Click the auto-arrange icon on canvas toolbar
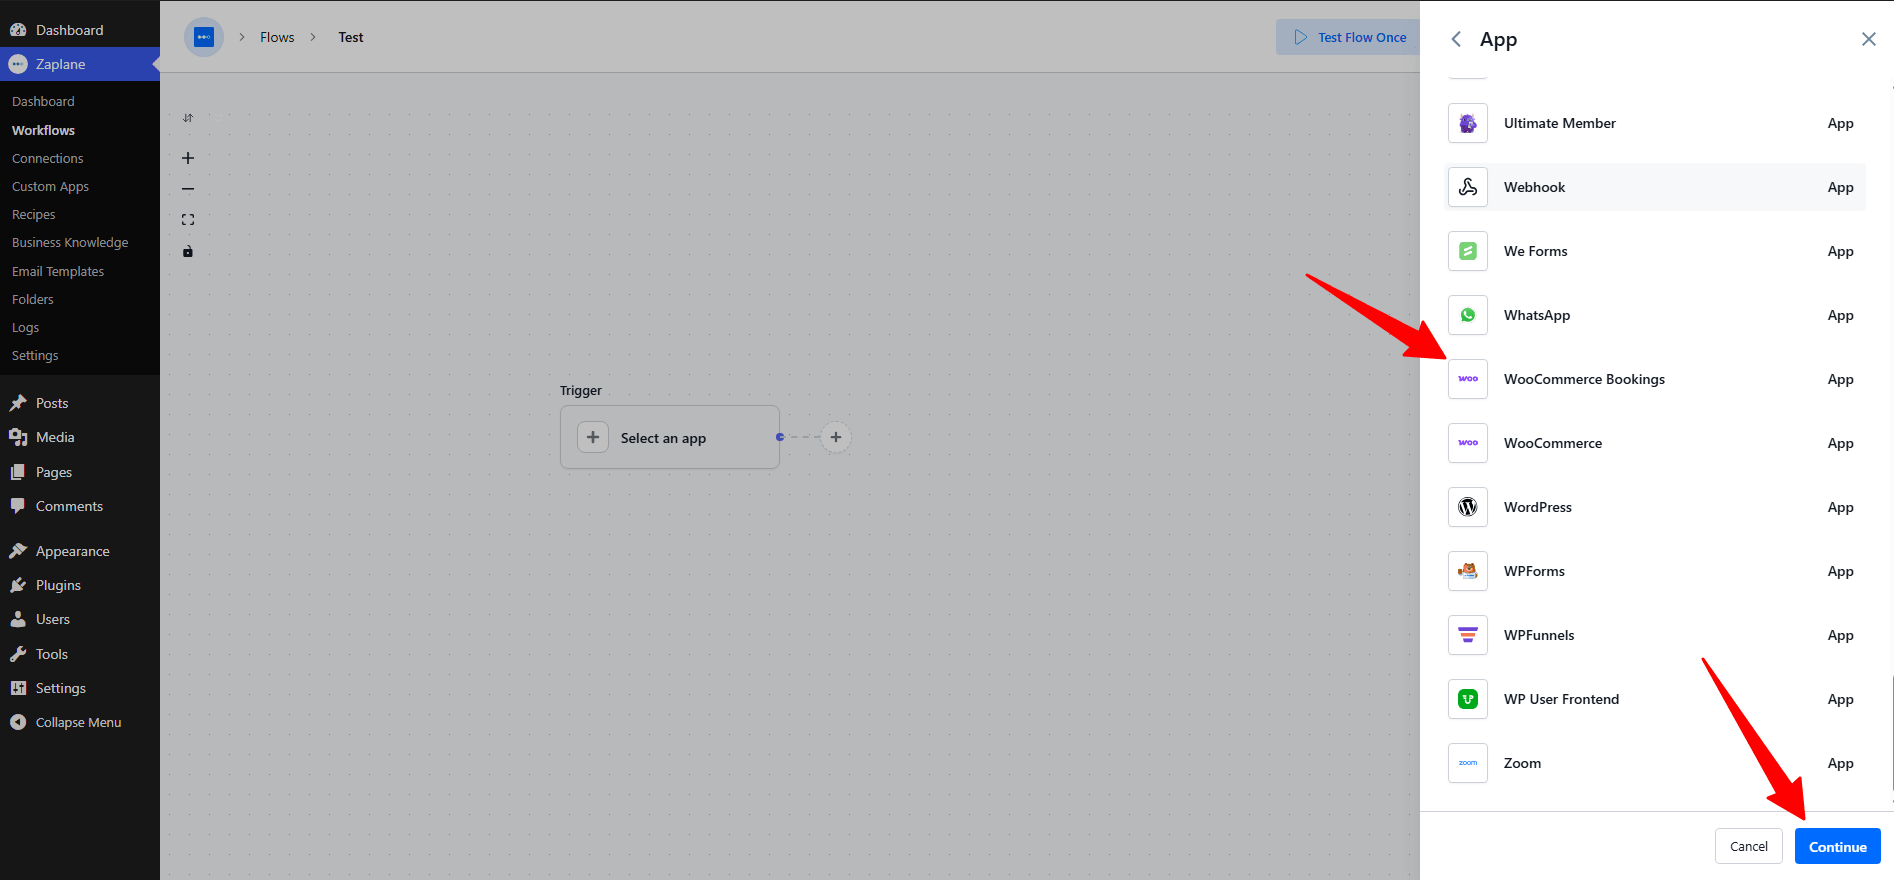 [x=188, y=118]
